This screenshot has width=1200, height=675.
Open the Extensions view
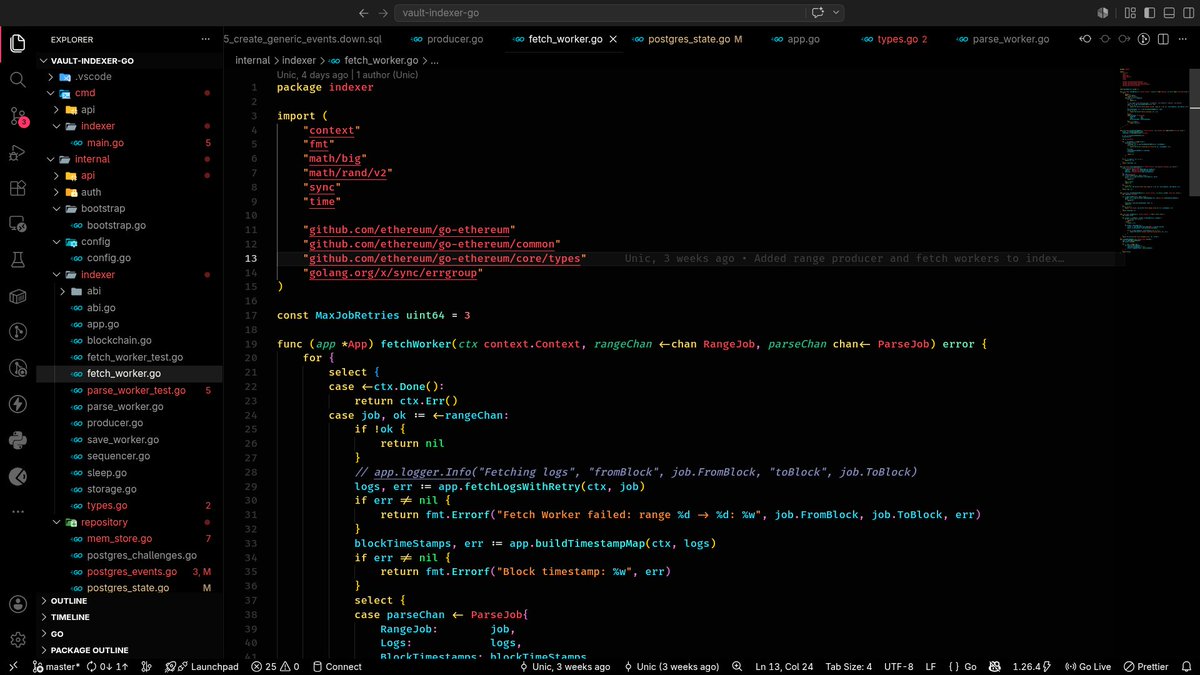17,188
